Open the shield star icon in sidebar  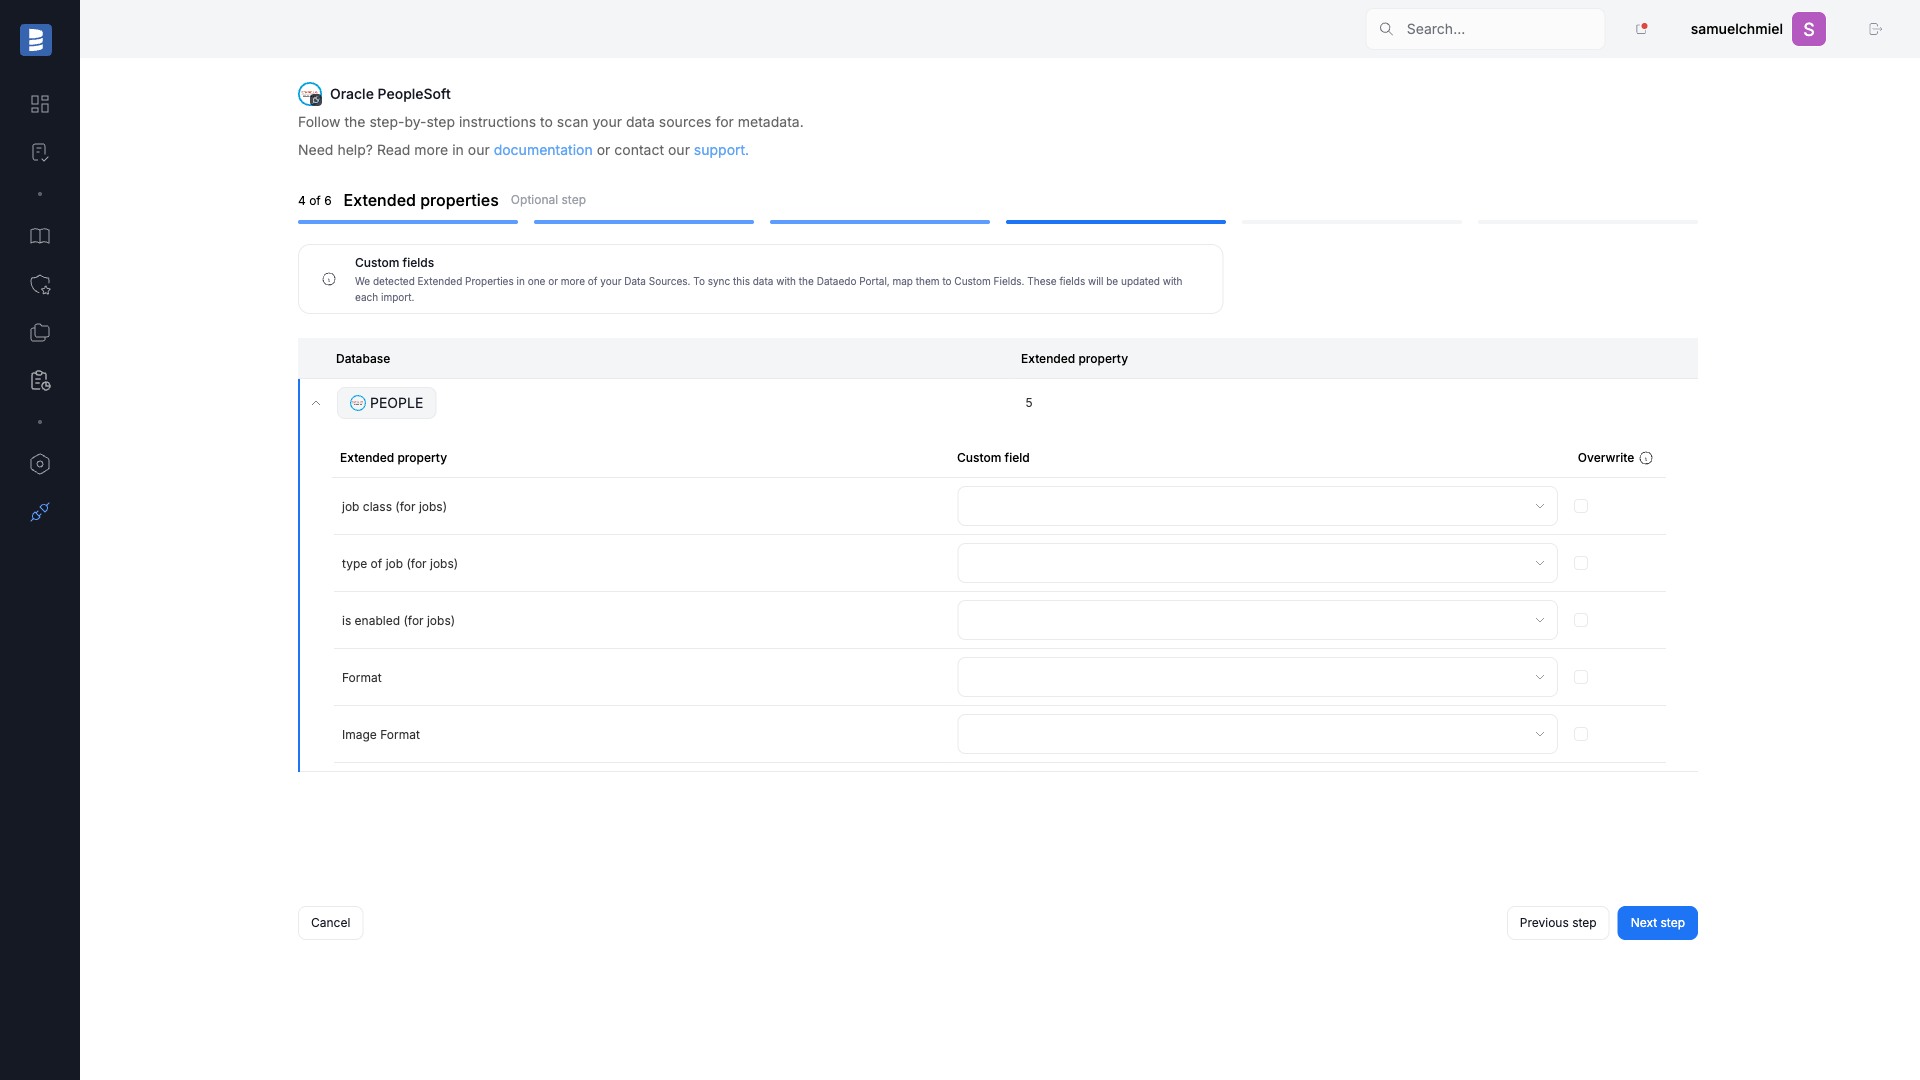click(40, 285)
